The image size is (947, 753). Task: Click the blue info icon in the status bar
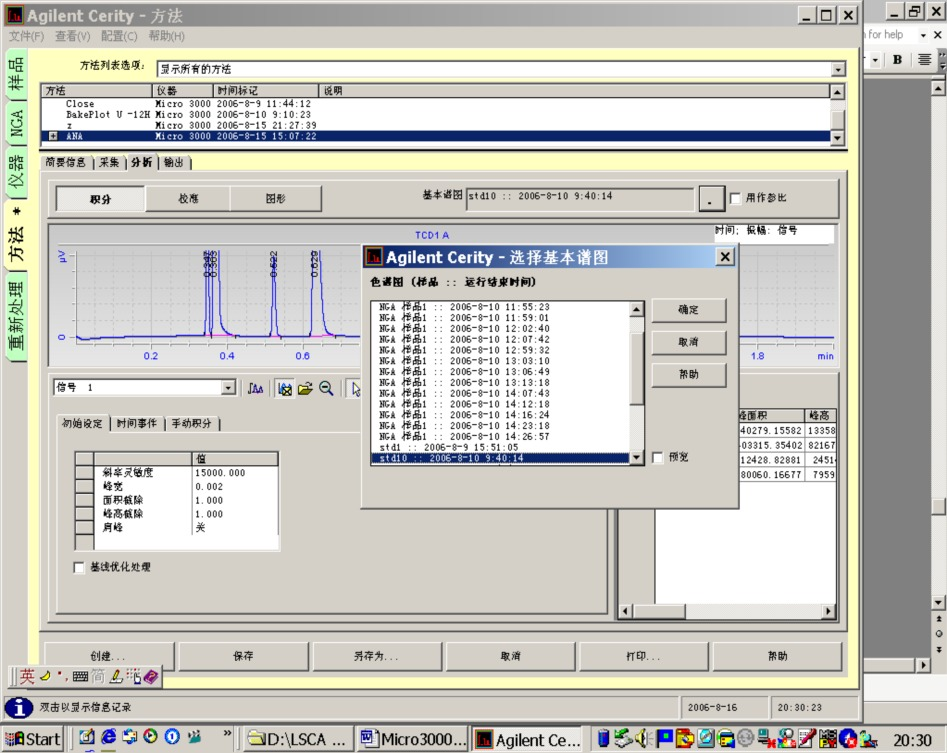coord(19,707)
